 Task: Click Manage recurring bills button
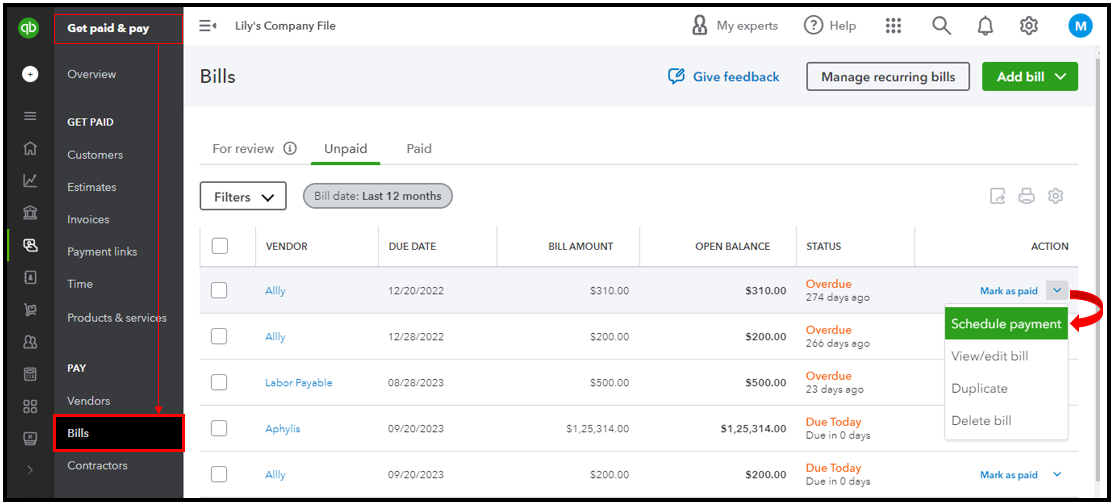[888, 77]
